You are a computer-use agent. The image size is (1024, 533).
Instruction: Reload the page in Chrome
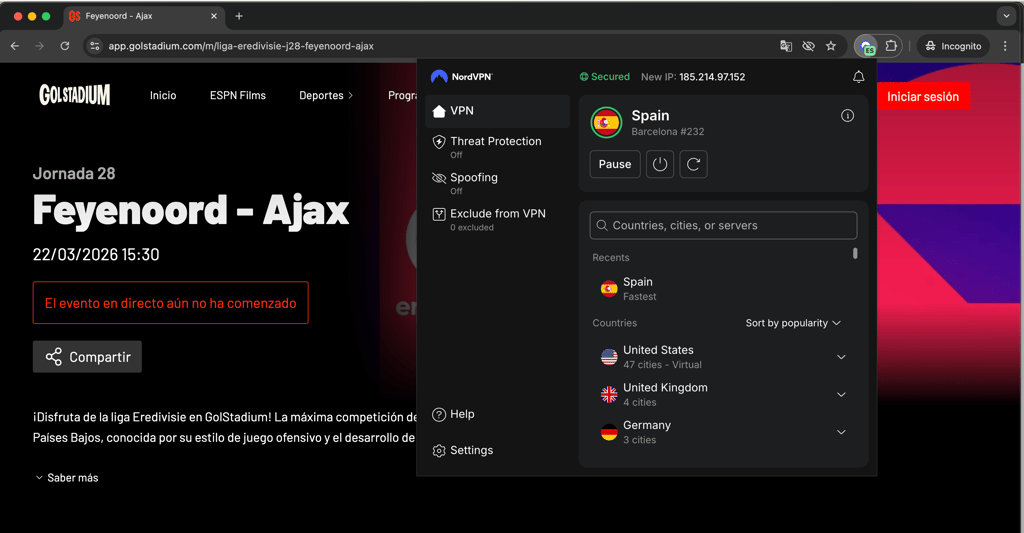[65, 46]
